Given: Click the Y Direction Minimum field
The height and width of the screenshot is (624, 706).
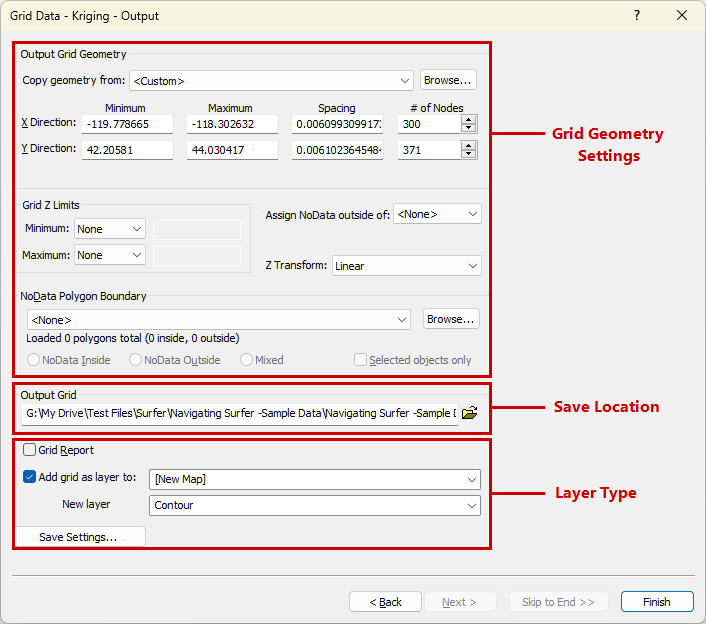Looking at the screenshot, I should click(x=127, y=150).
